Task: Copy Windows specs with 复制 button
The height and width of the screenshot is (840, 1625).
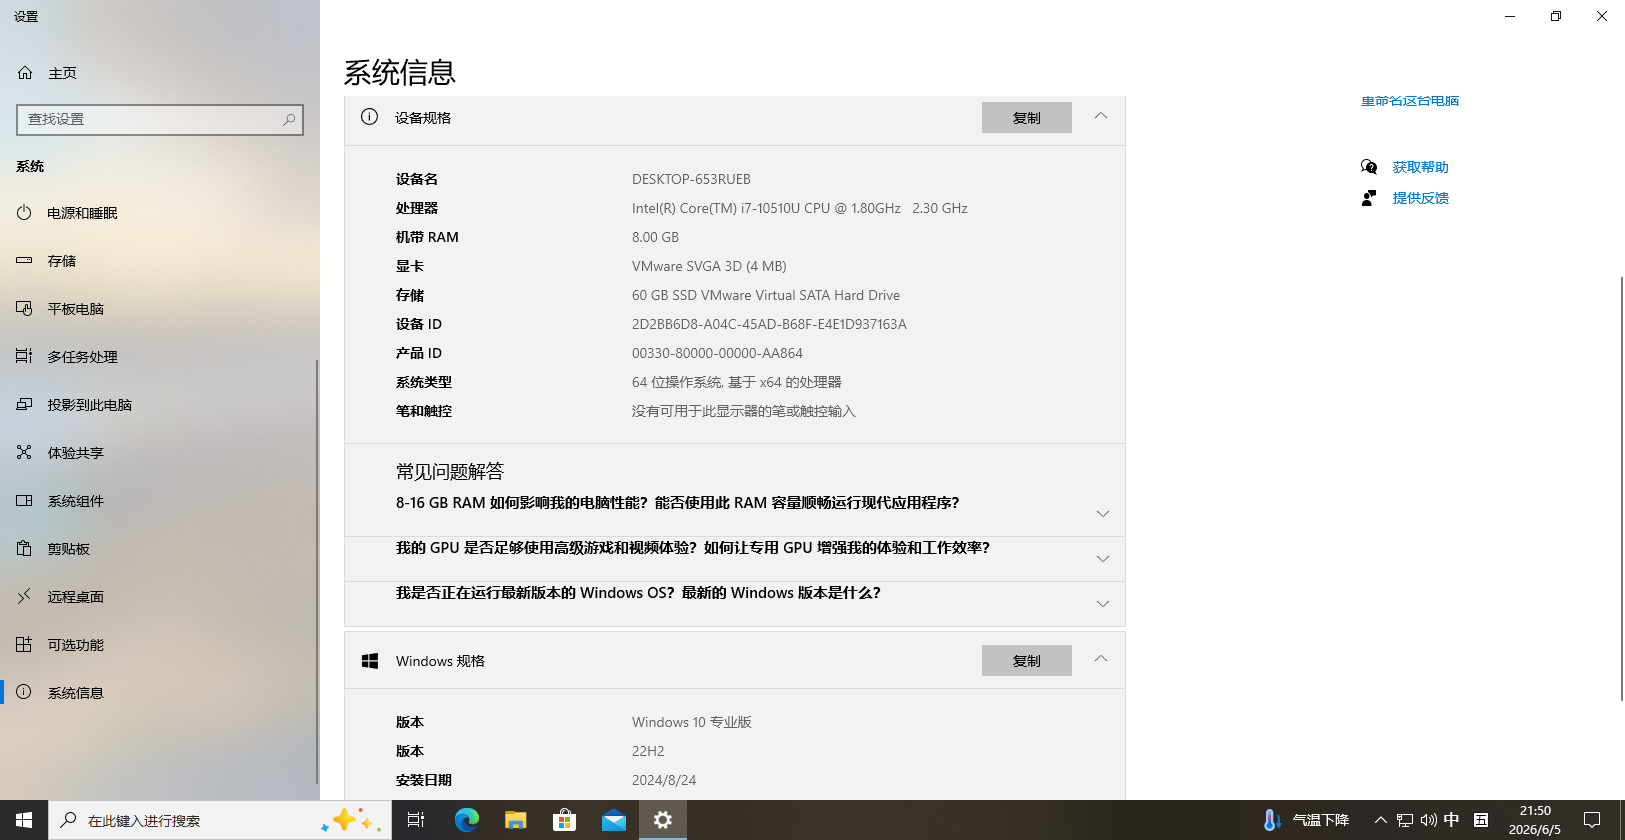Action: click(x=1027, y=661)
